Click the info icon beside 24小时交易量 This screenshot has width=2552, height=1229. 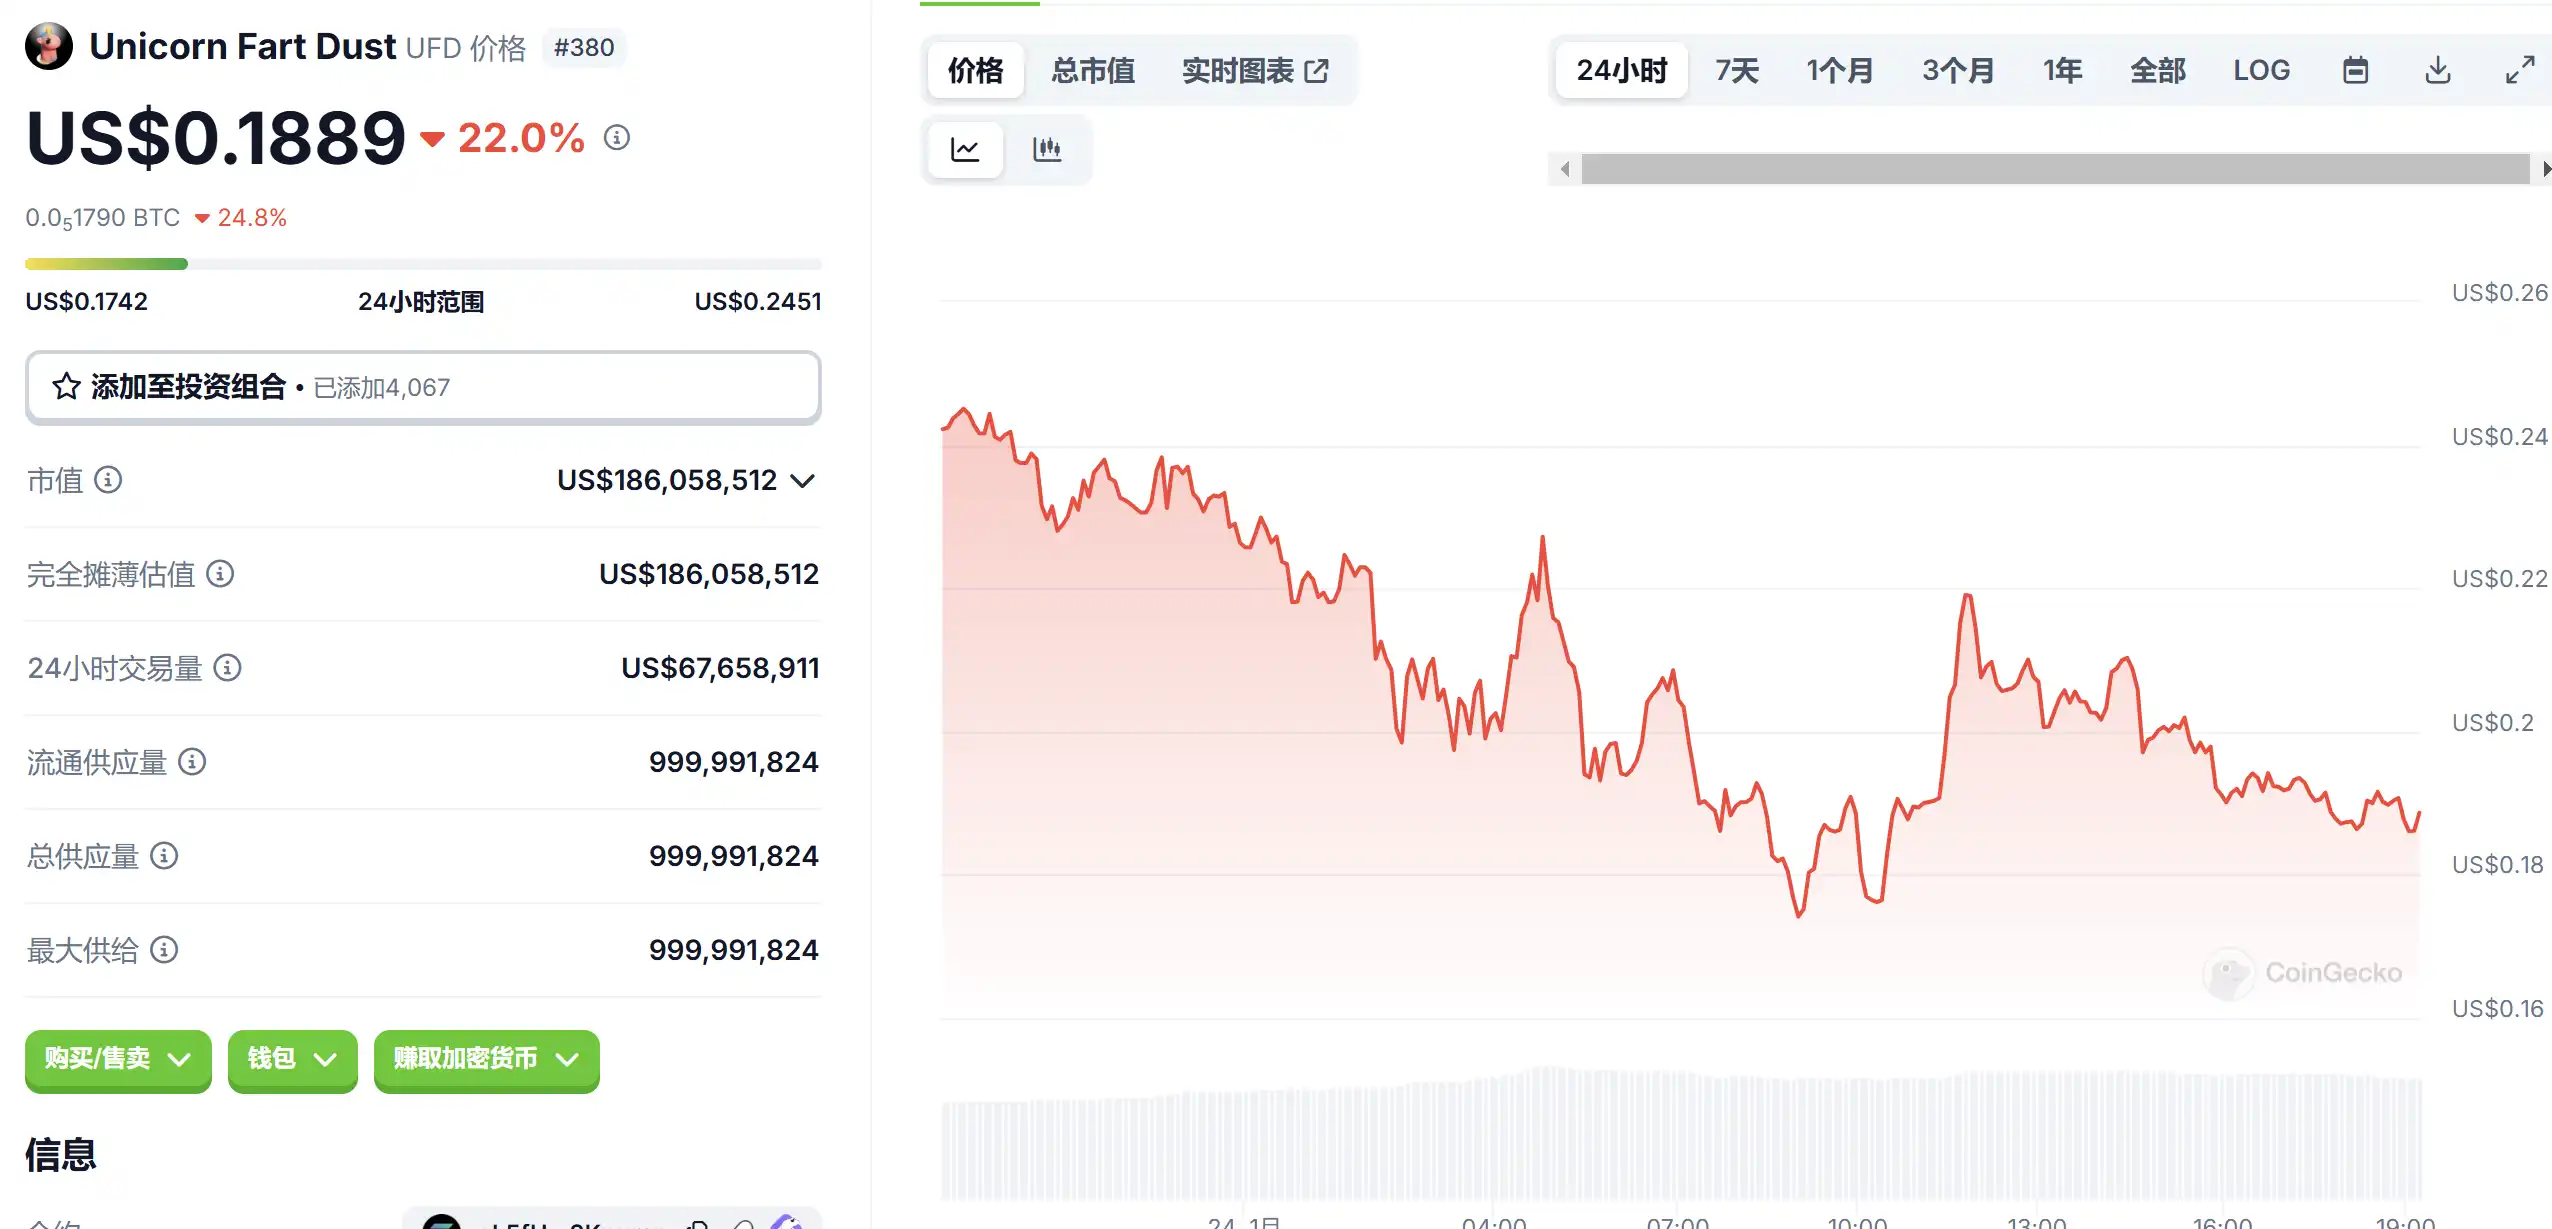(228, 667)
